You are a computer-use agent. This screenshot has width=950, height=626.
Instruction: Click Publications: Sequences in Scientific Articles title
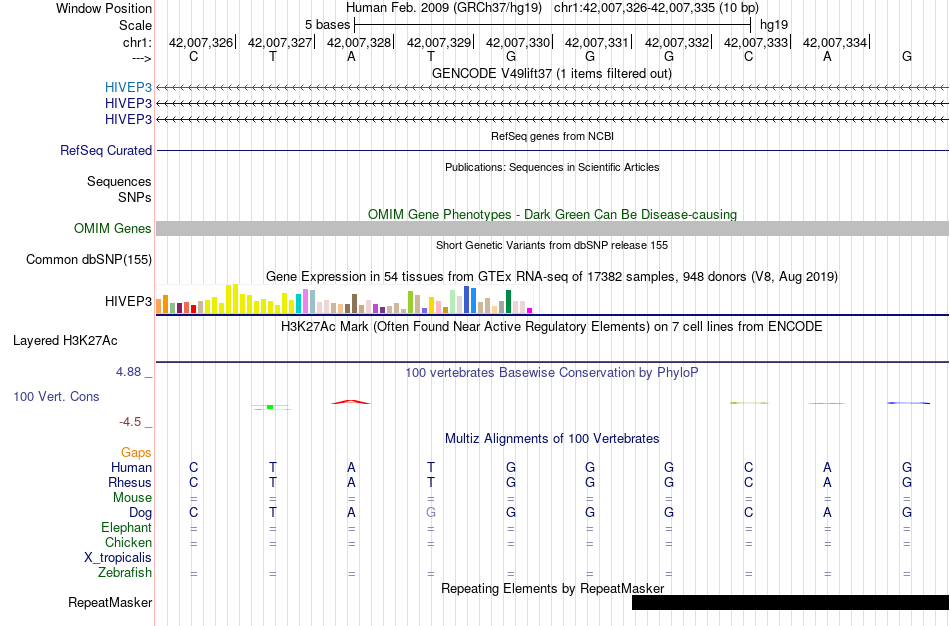[x=552, y=167]
